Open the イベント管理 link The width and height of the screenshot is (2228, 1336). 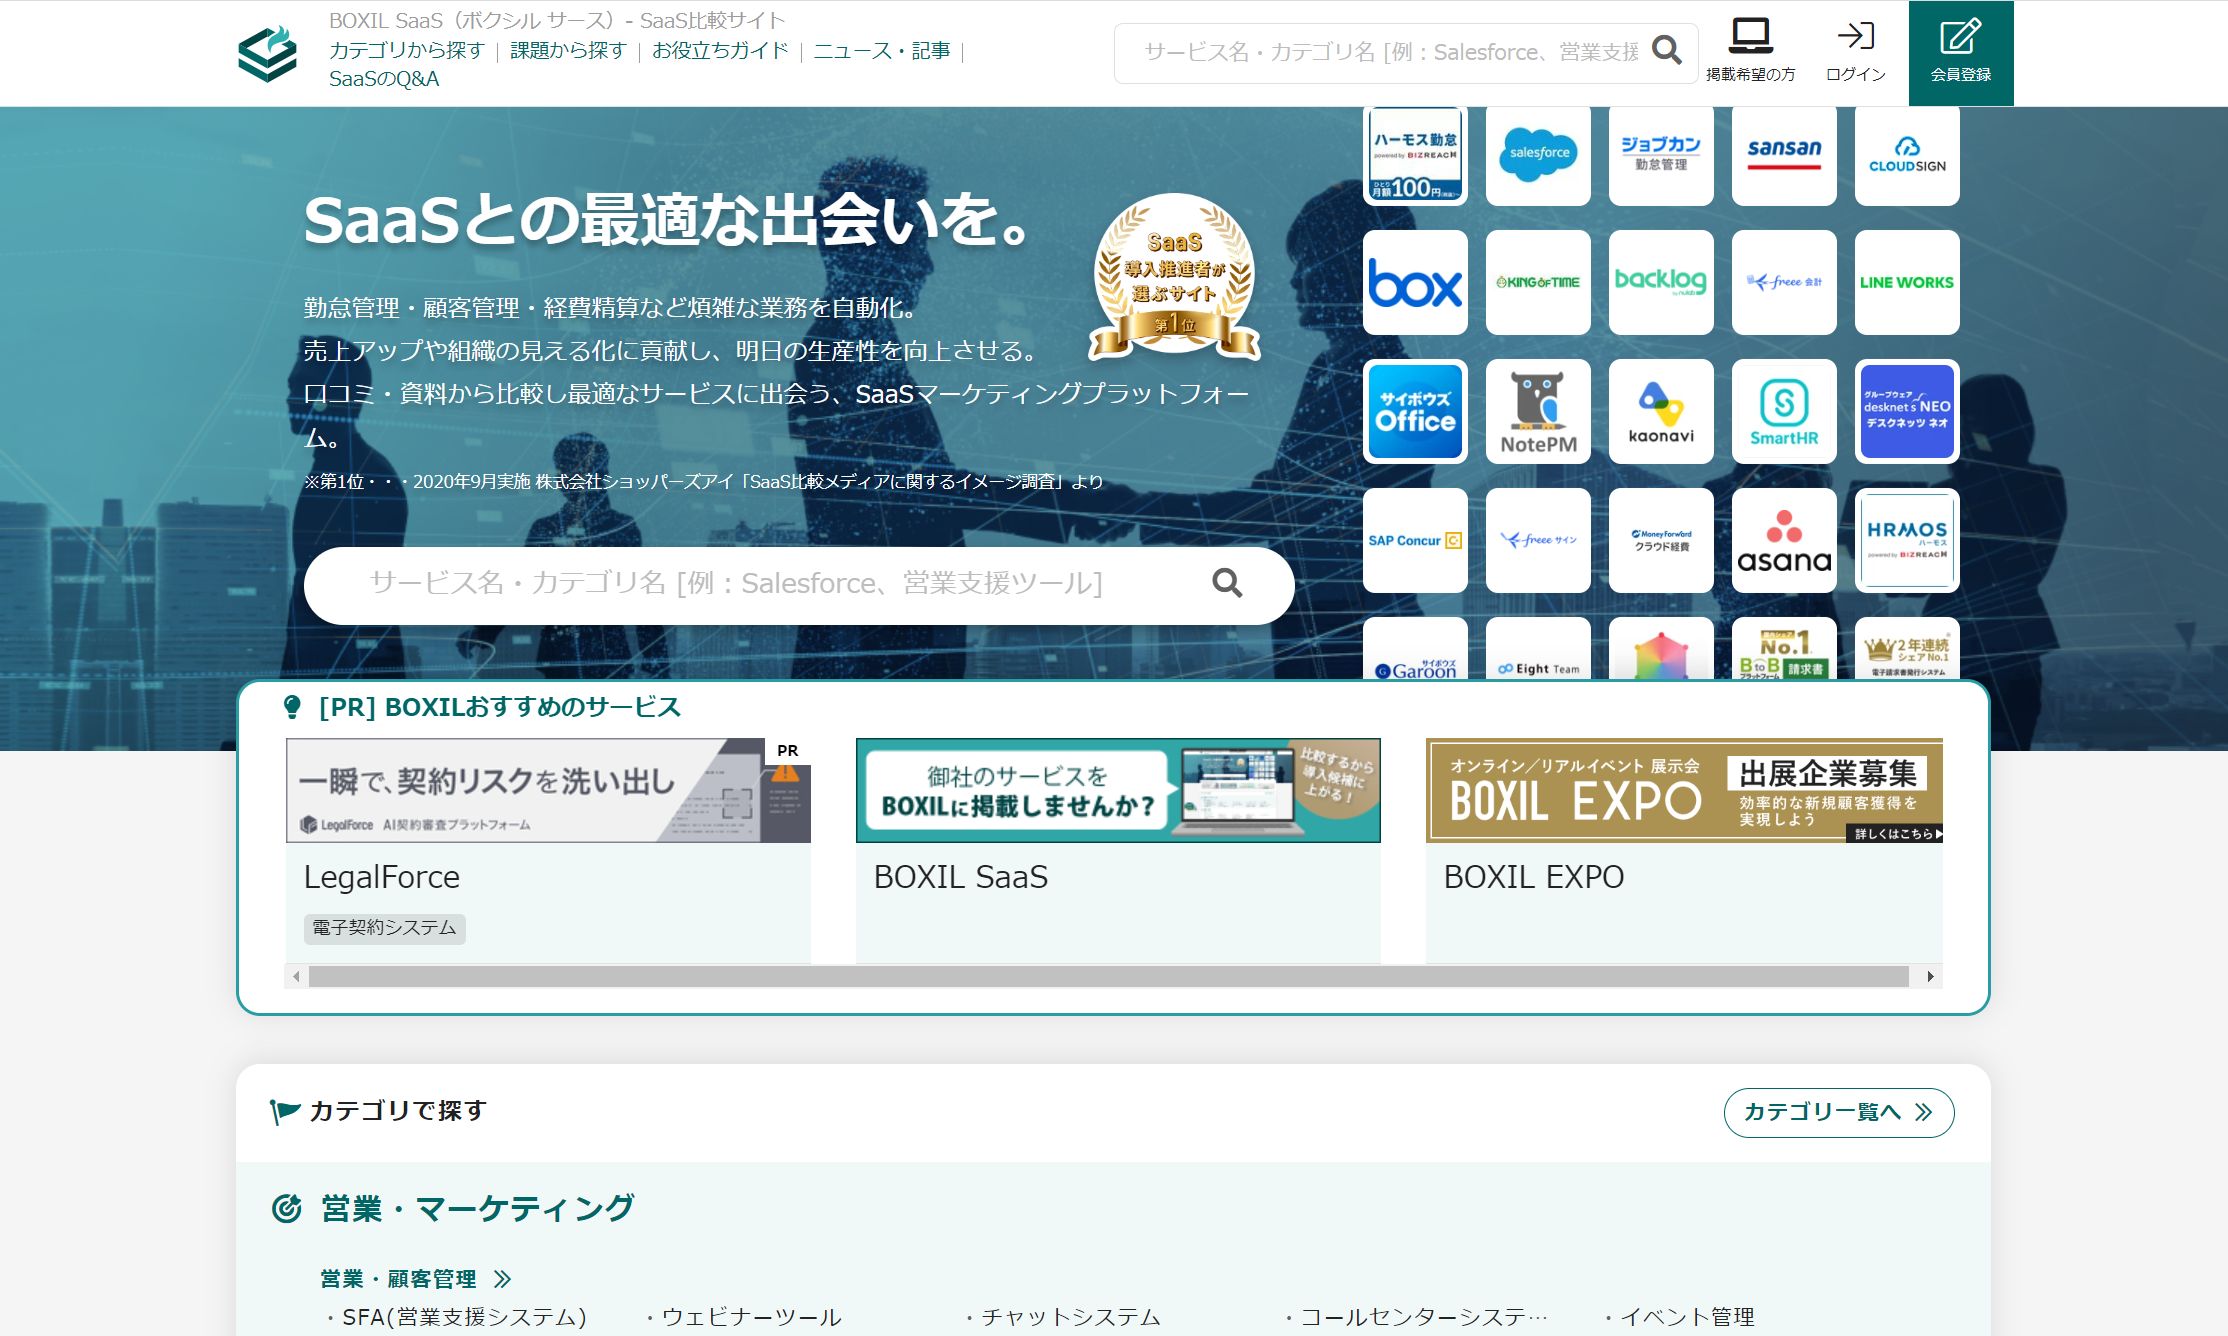(x=1687, y=1317)
